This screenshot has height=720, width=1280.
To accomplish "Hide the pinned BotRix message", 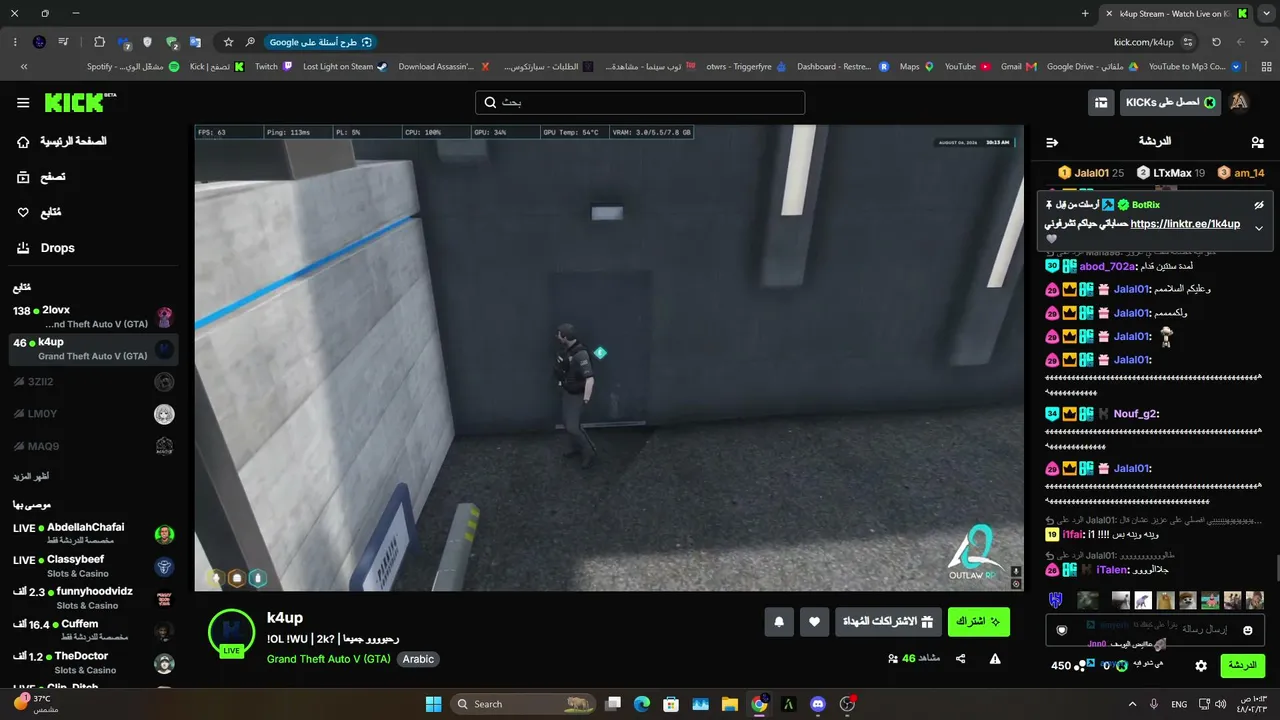I will click(1259, 205).
